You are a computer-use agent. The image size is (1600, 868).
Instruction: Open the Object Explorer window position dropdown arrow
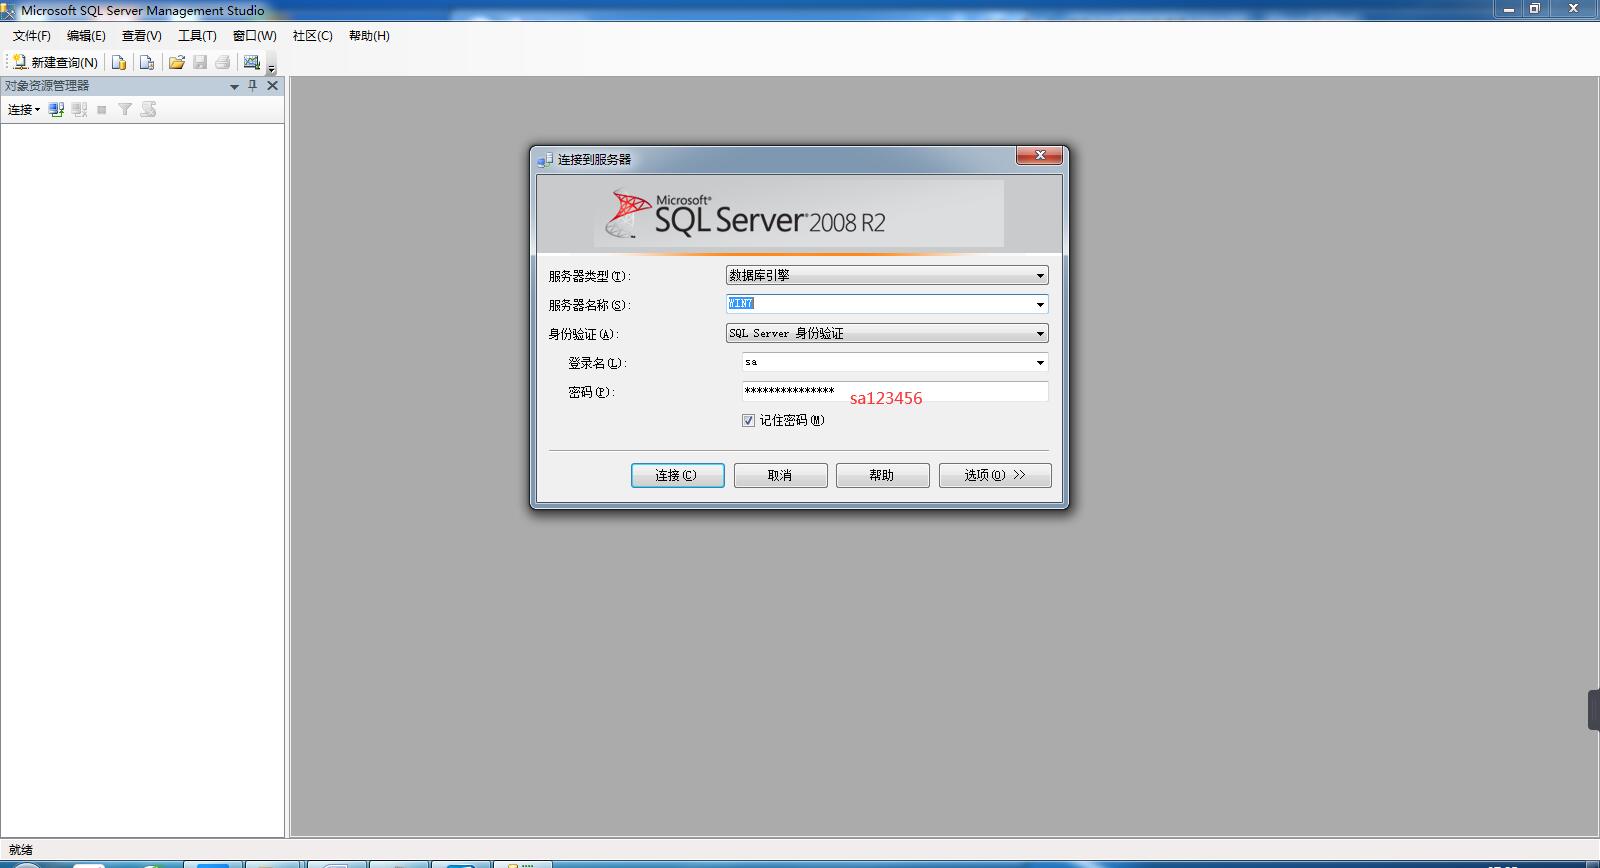[234, 87]
